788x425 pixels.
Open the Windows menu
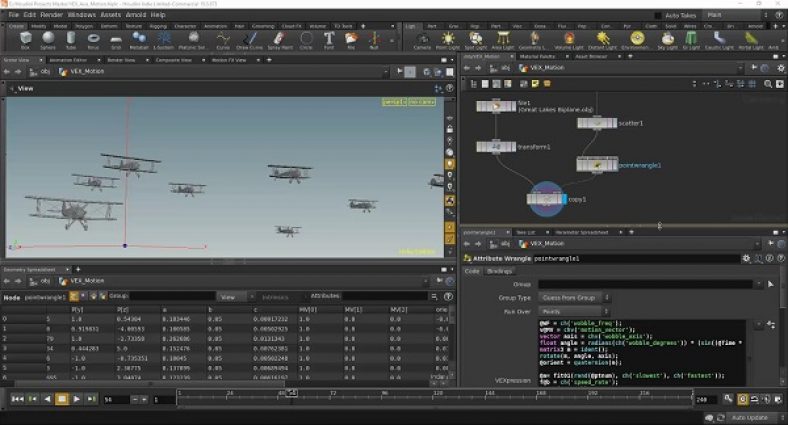[x=81, y=14]
